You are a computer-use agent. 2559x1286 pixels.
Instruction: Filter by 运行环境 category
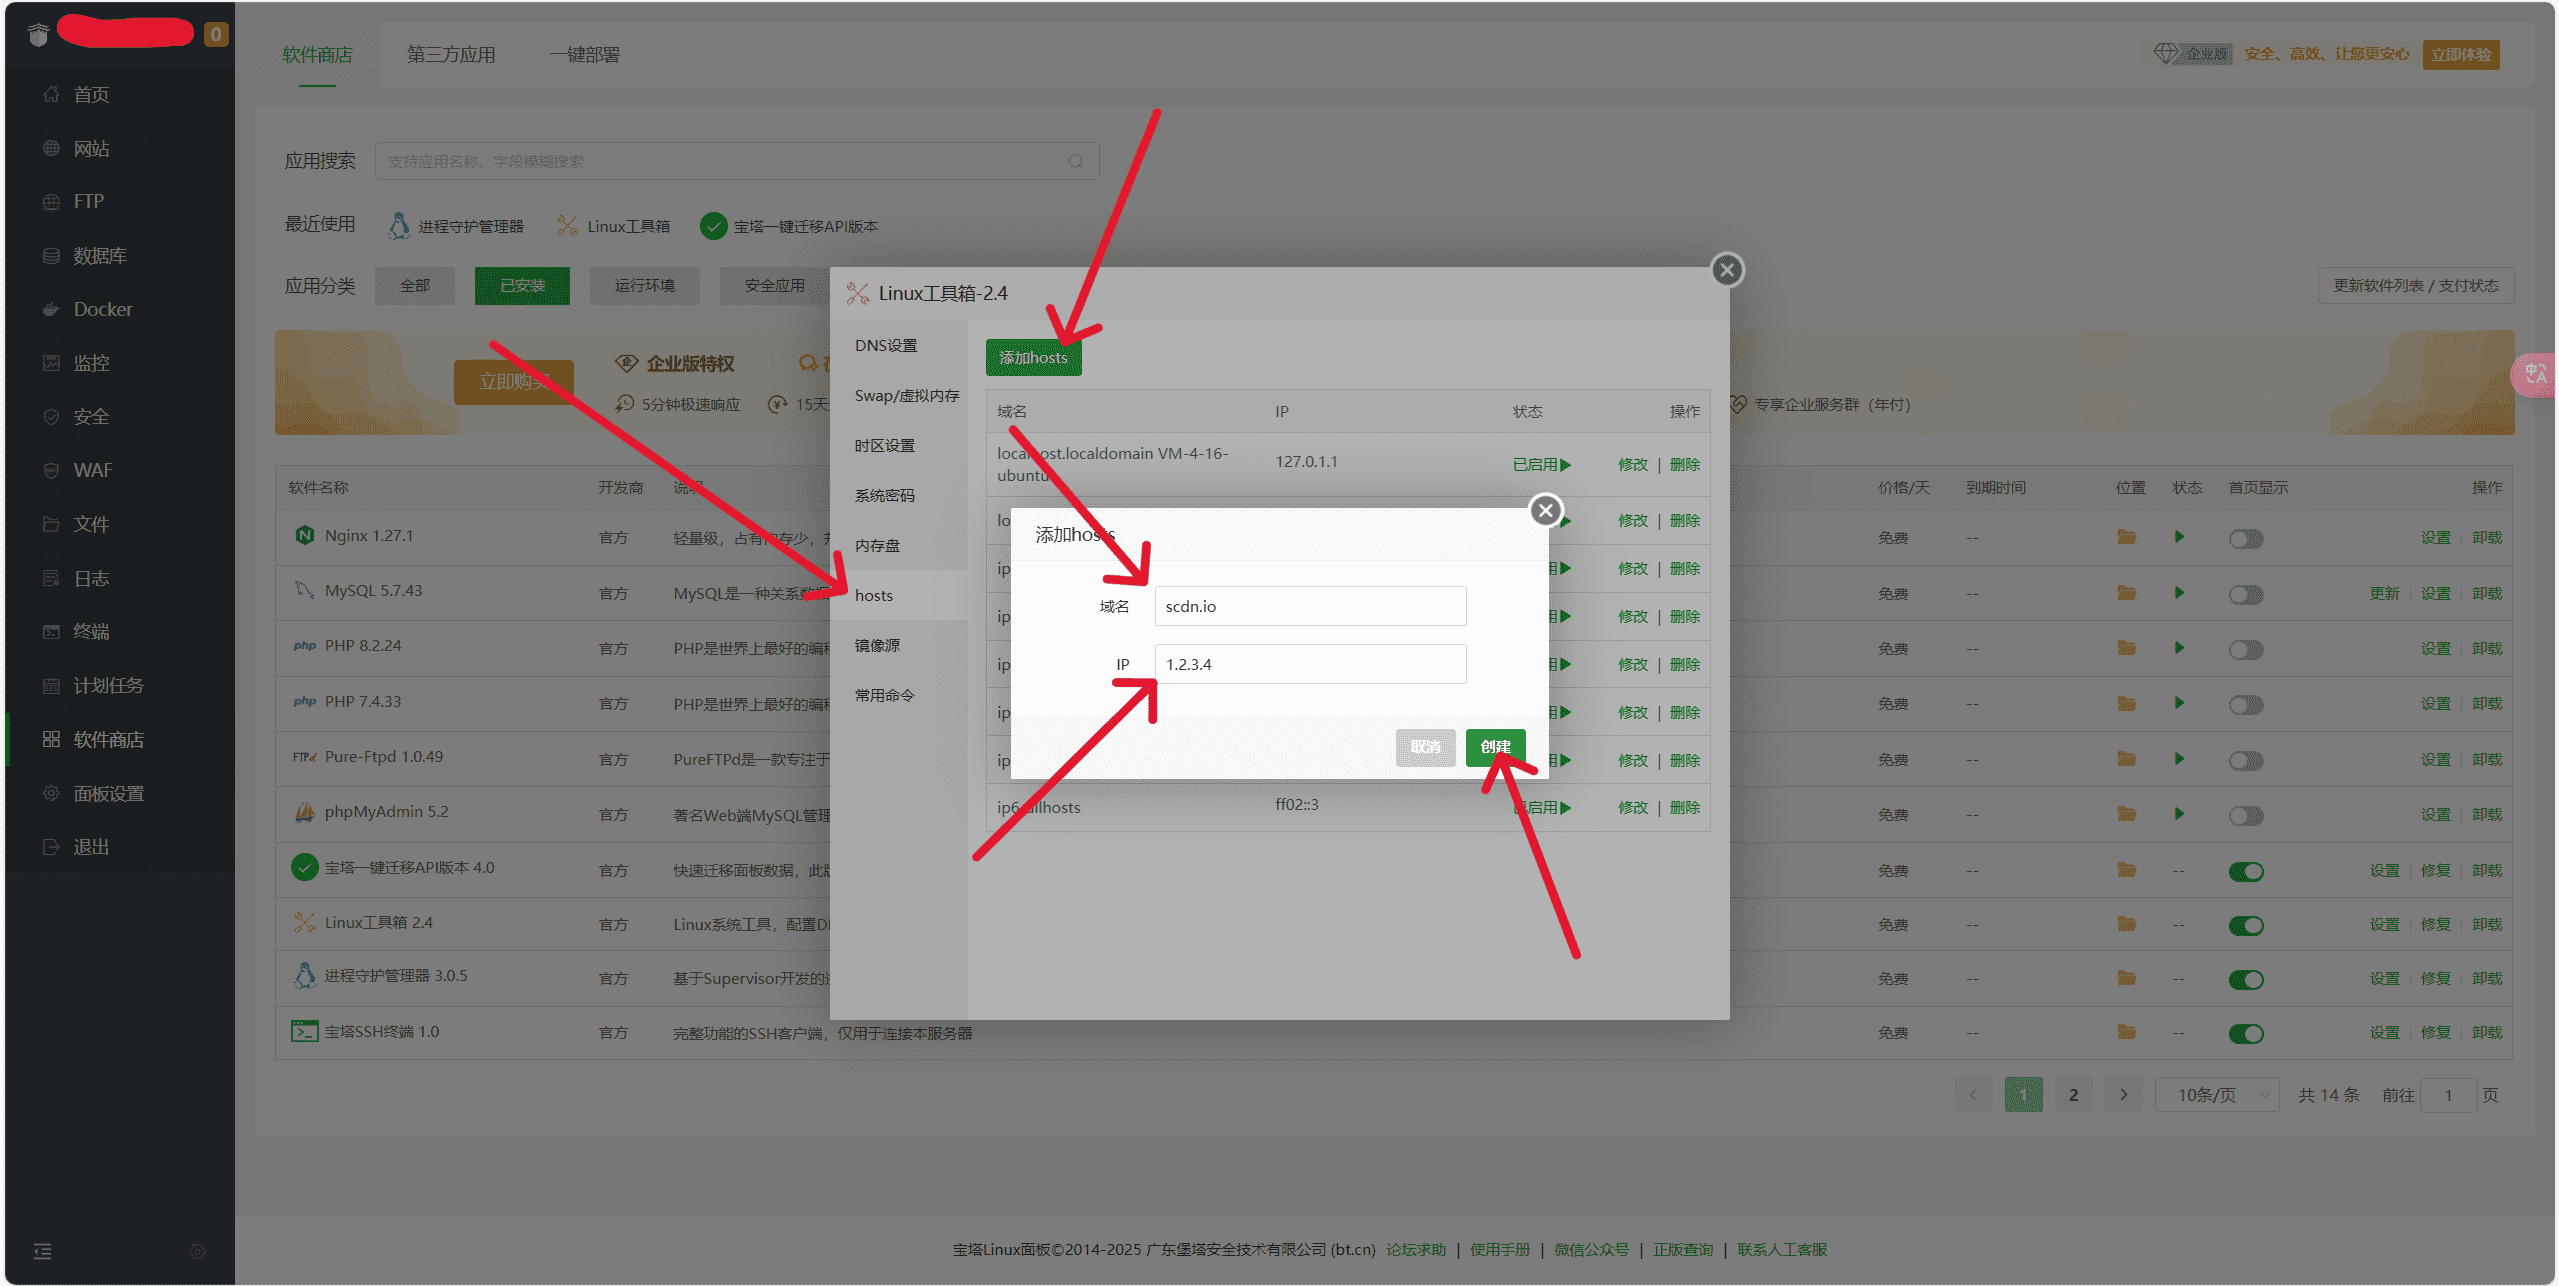(x=645, y=286)
